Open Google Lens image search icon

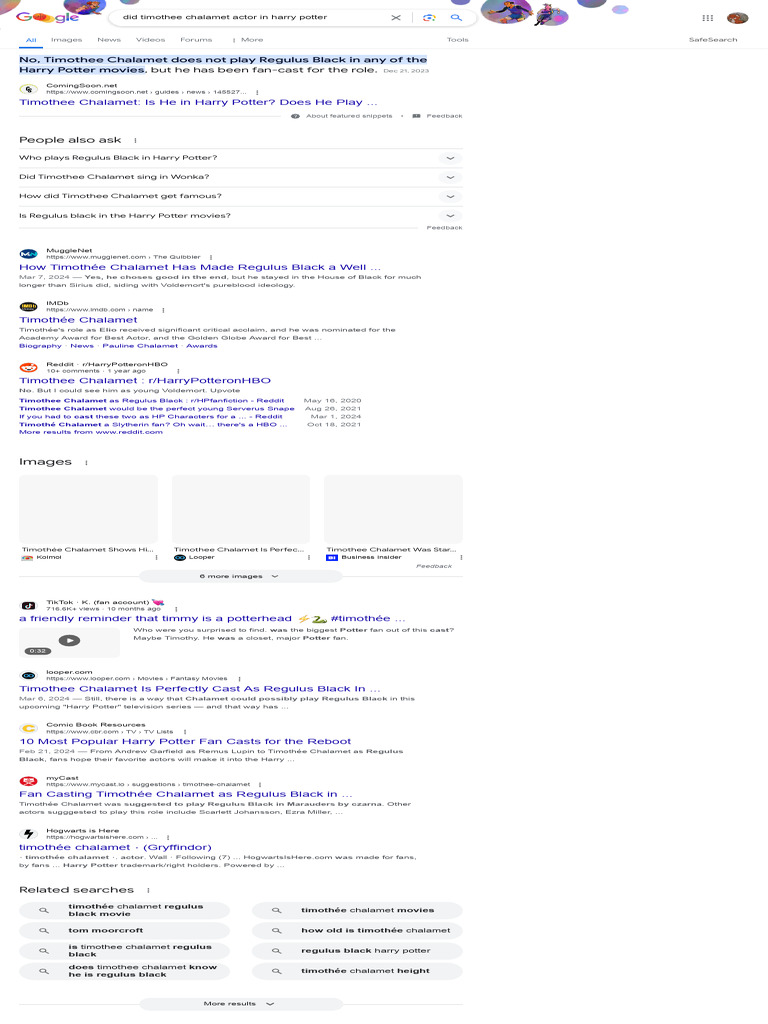click(x=429, y=18)
